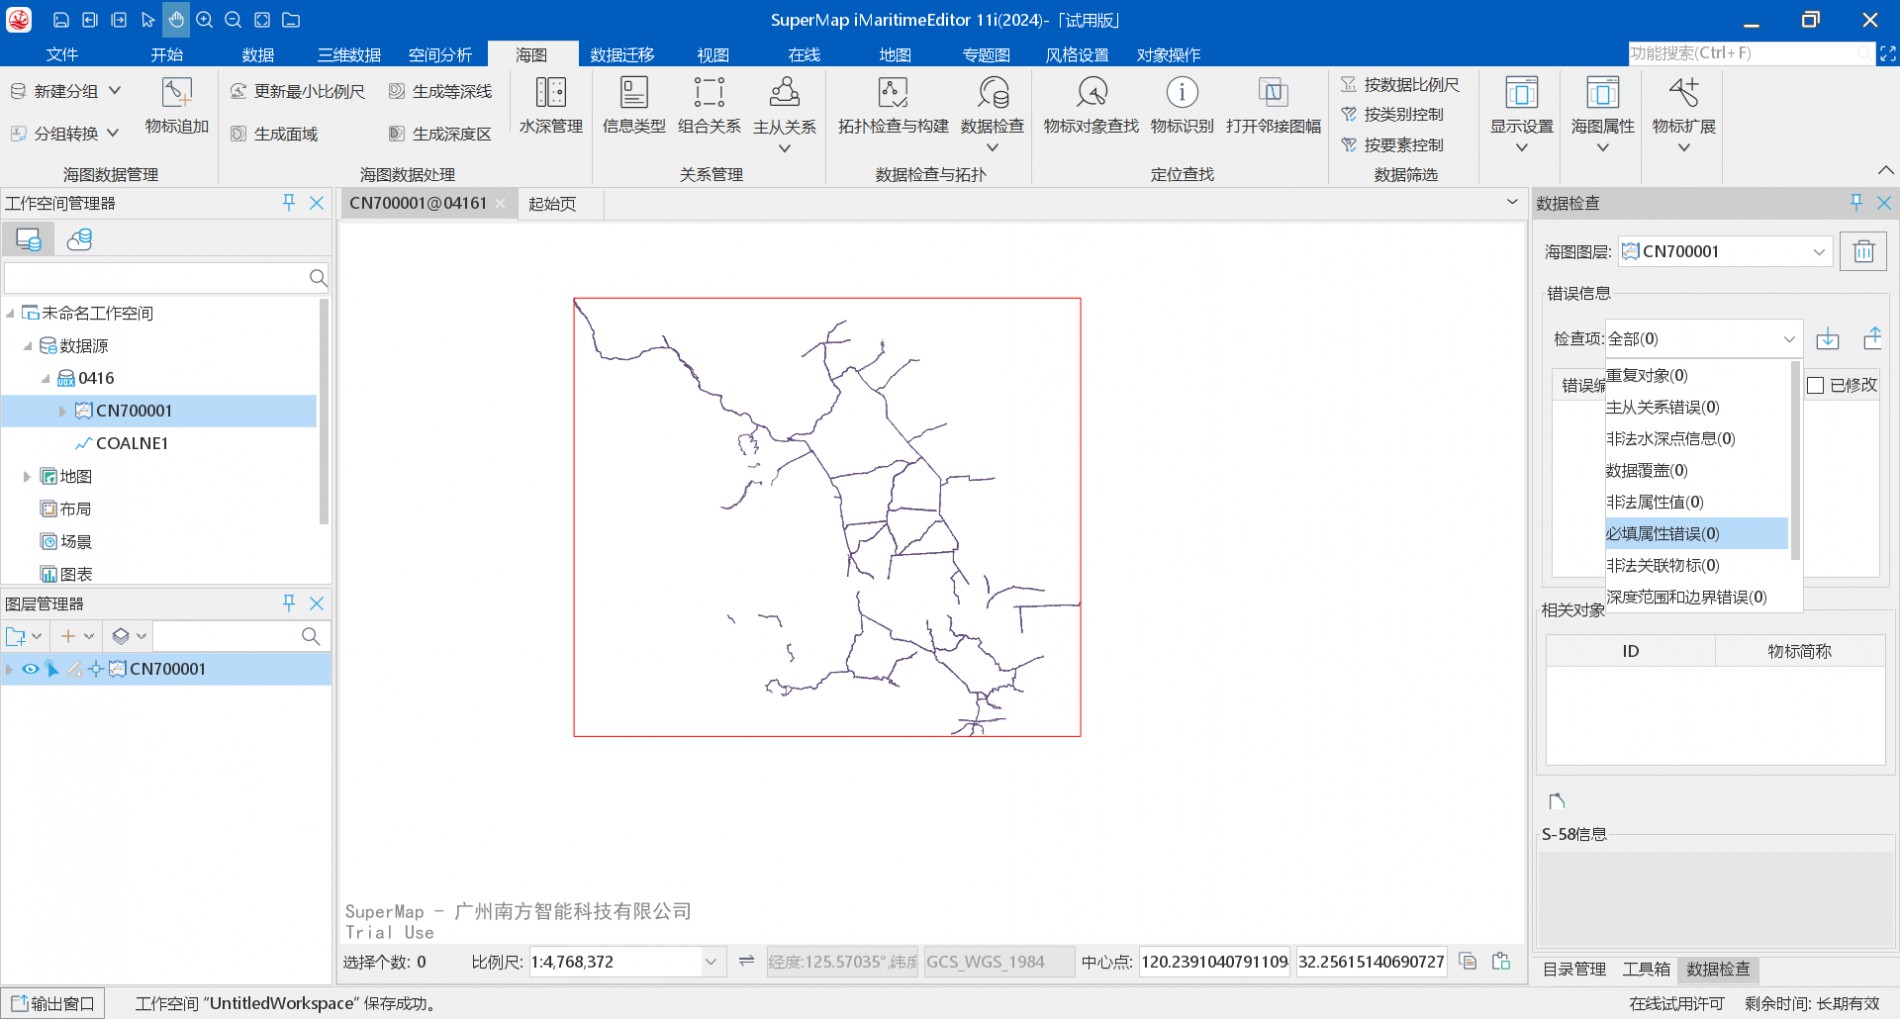Enable 按类别控制 filter
The width and height of the screenshot is (1900, 1019).
point(1392,114)
